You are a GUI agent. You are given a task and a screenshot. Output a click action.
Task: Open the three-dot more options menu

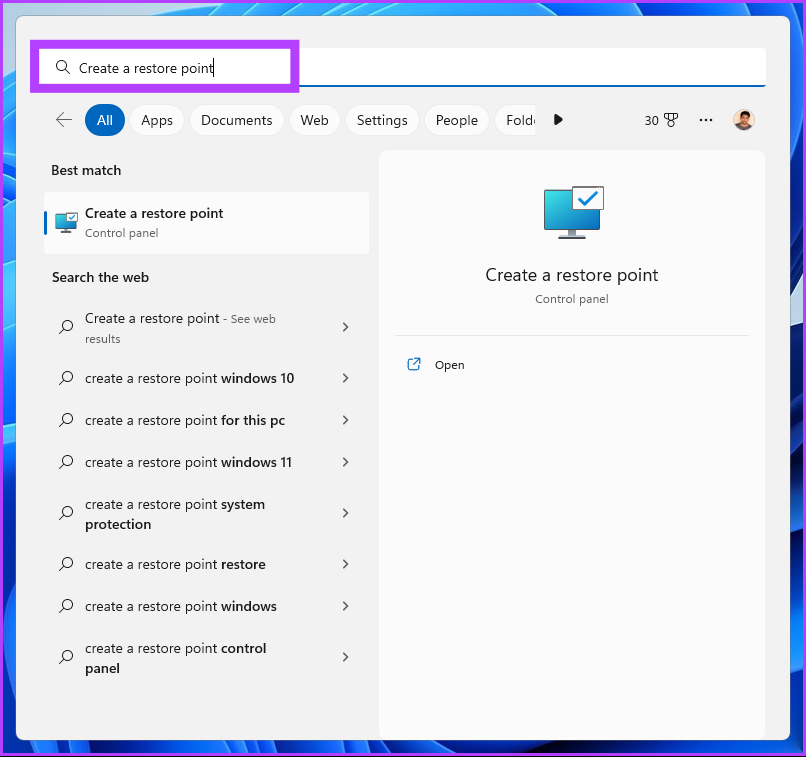click(x=706, y=120)
